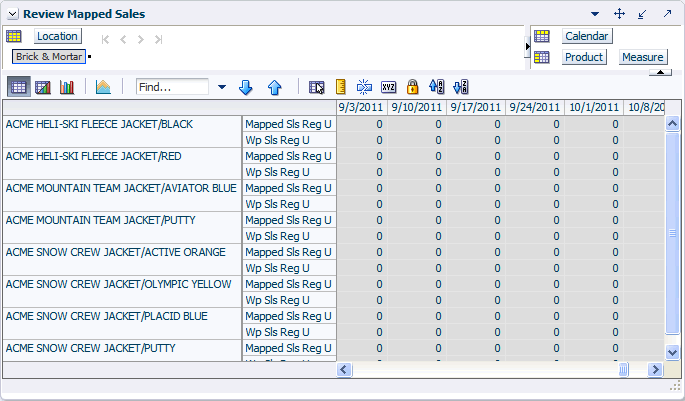Open the Location dimension button
The image size is (685, 401).
57,36
